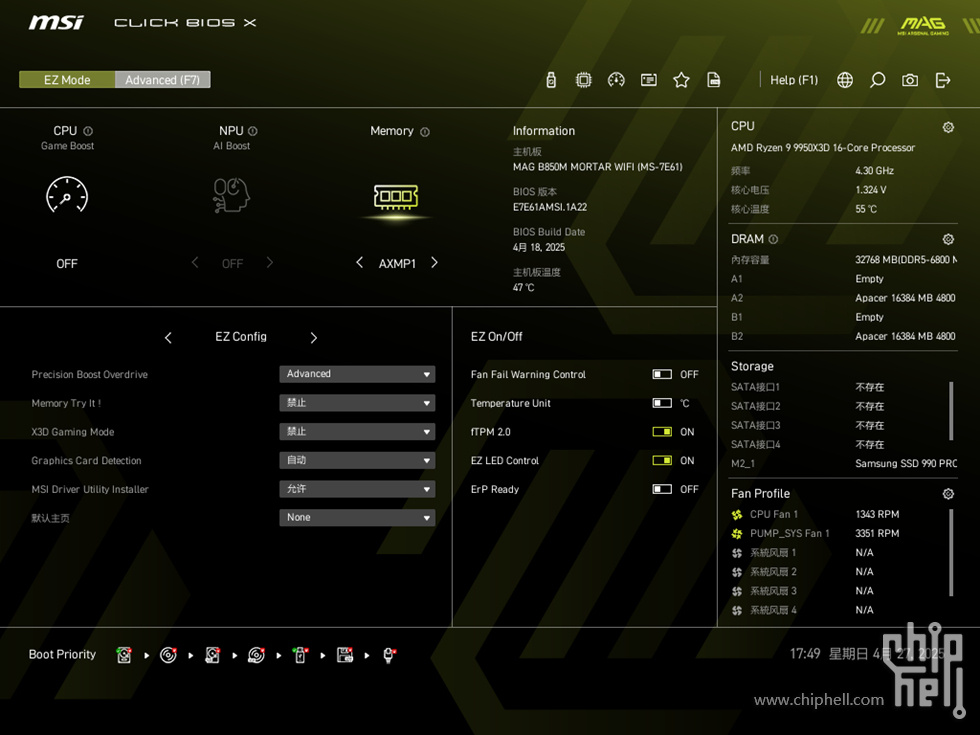The width and height of the screenshot is (980, 735).
Task: Open the hardware monitor toolbar icon
Action: (649, 80)
